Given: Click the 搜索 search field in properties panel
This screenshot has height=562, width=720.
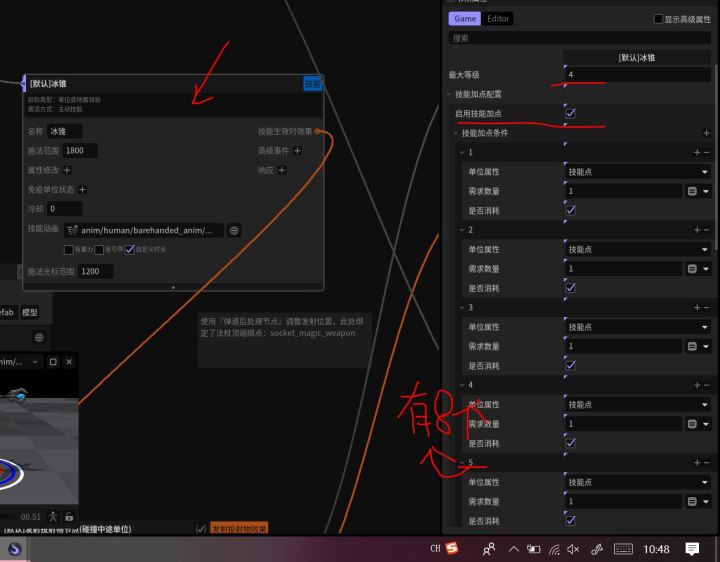Looking at the screenshot, I should (579, 38).
